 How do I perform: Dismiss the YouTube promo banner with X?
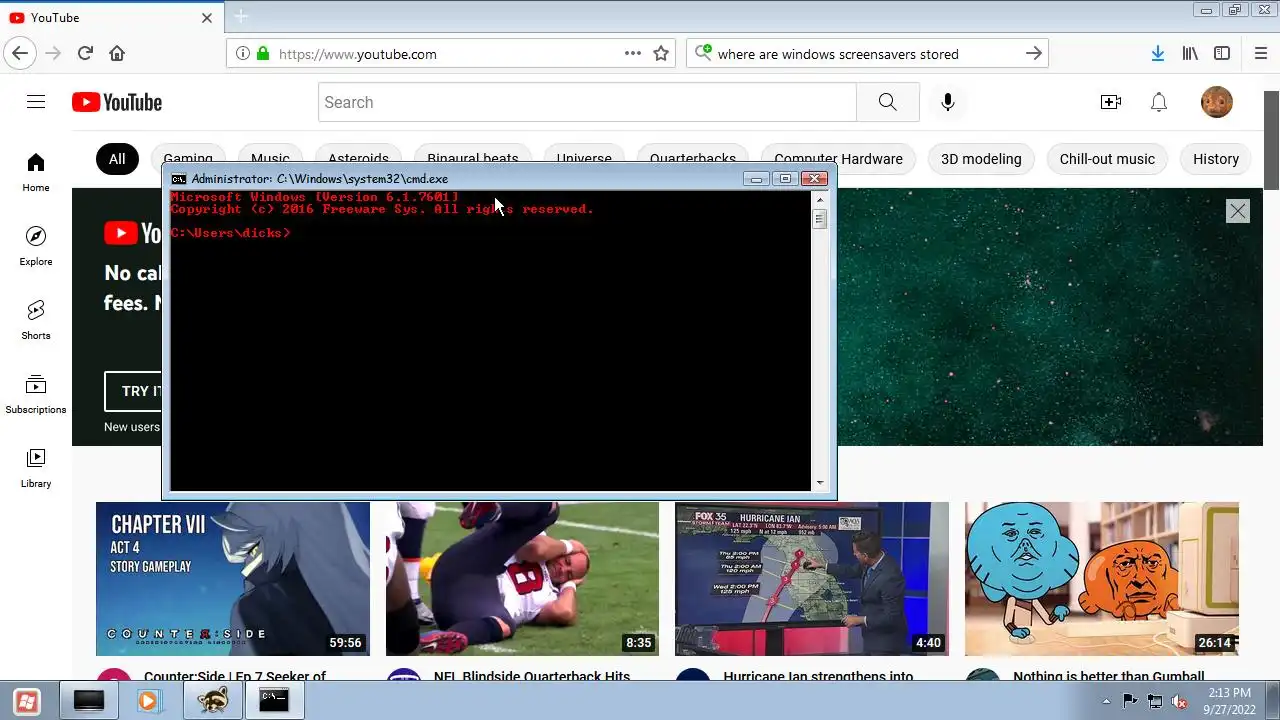pyautogui.click(x=1238, y=211)
